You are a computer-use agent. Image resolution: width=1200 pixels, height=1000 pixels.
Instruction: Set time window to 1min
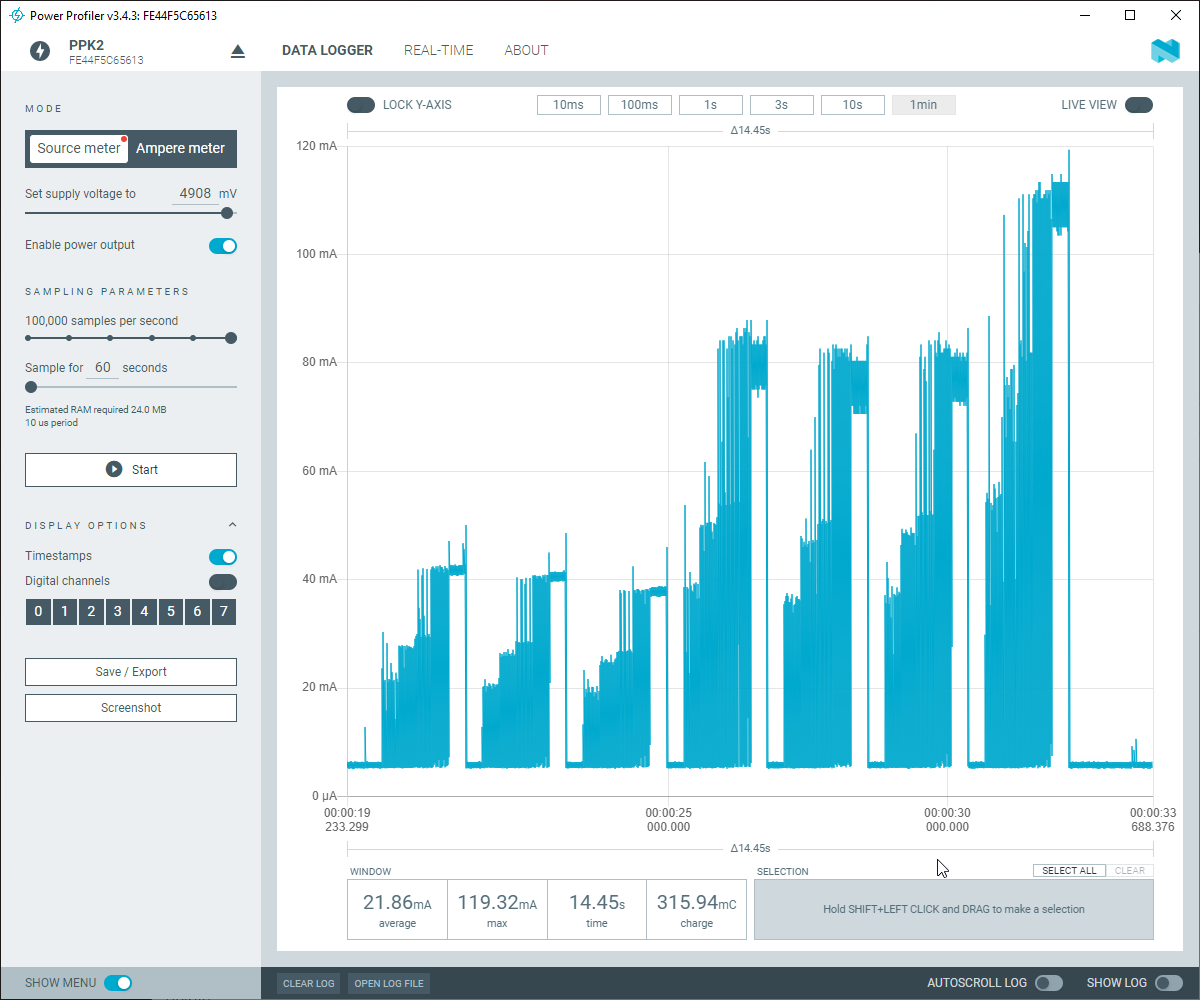coord(923,105)
